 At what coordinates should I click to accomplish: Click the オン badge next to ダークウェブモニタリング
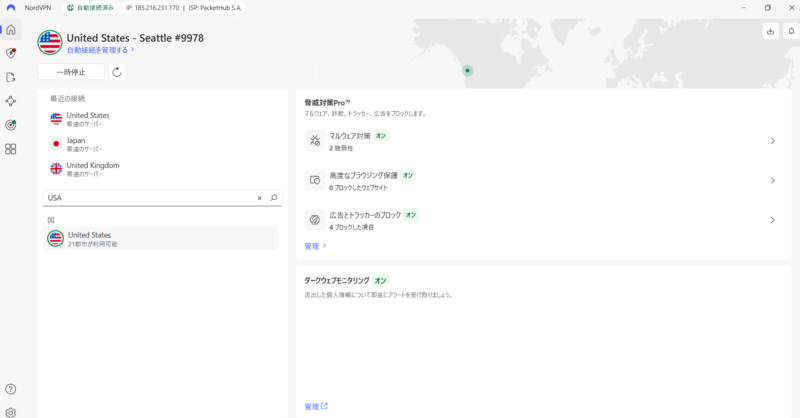click(x=380, y=281)
